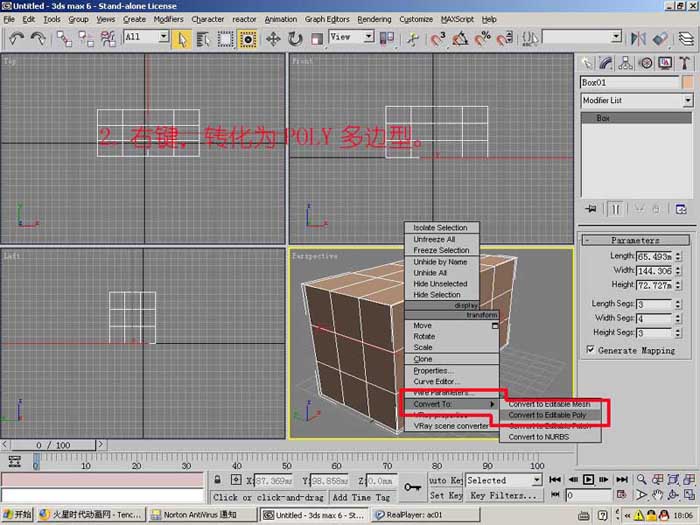Screen dimensions: 700x525
Task: Select the Uniform Scale tool
Action: 317,39
